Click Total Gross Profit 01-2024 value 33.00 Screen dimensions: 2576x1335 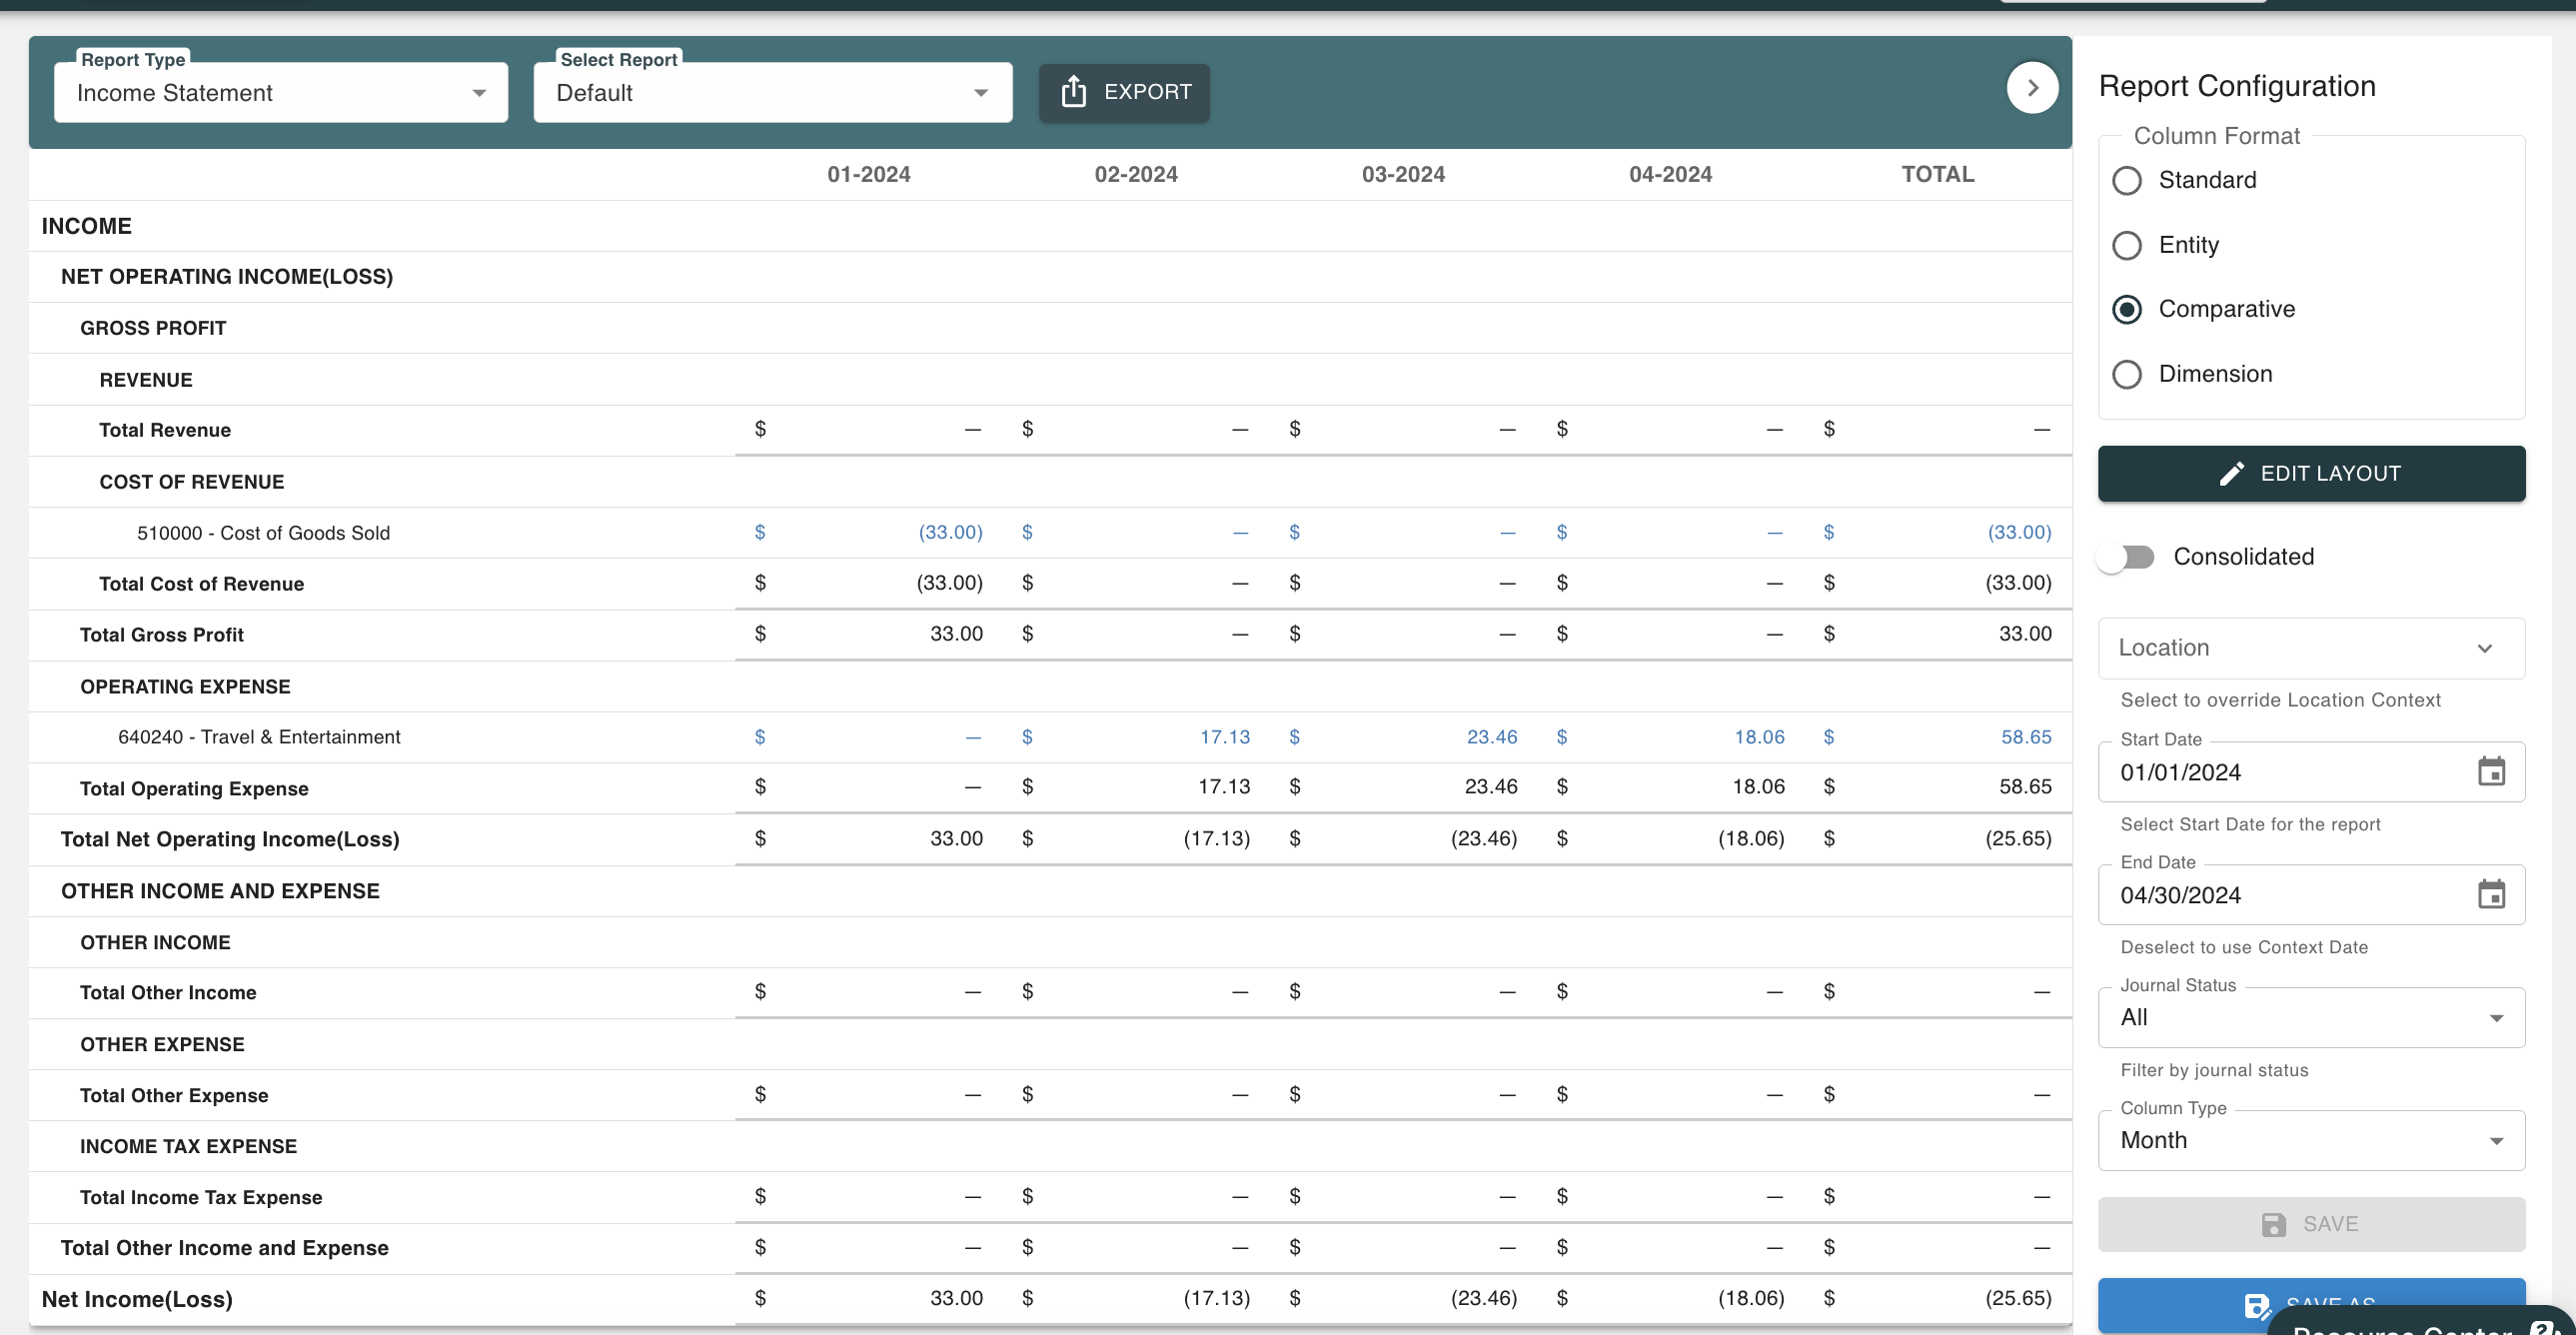[956, 635]
